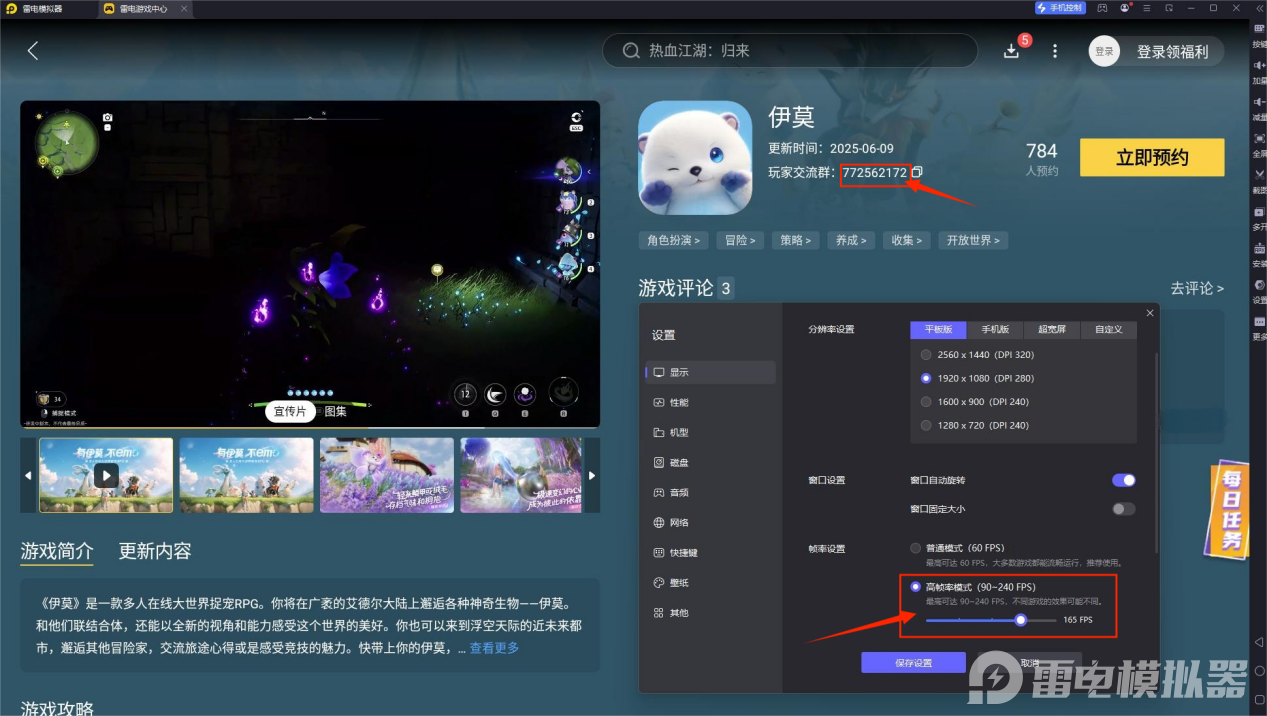Select the 超宽屏 resolution tab
The height and width of the screenshot is (716, 1267).
coord(1051,330)
